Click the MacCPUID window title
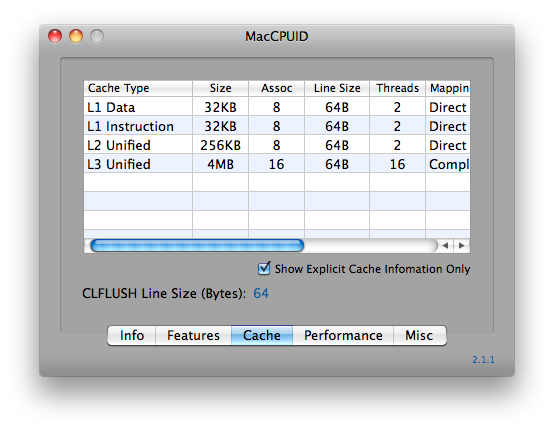 tap(277, 36)
